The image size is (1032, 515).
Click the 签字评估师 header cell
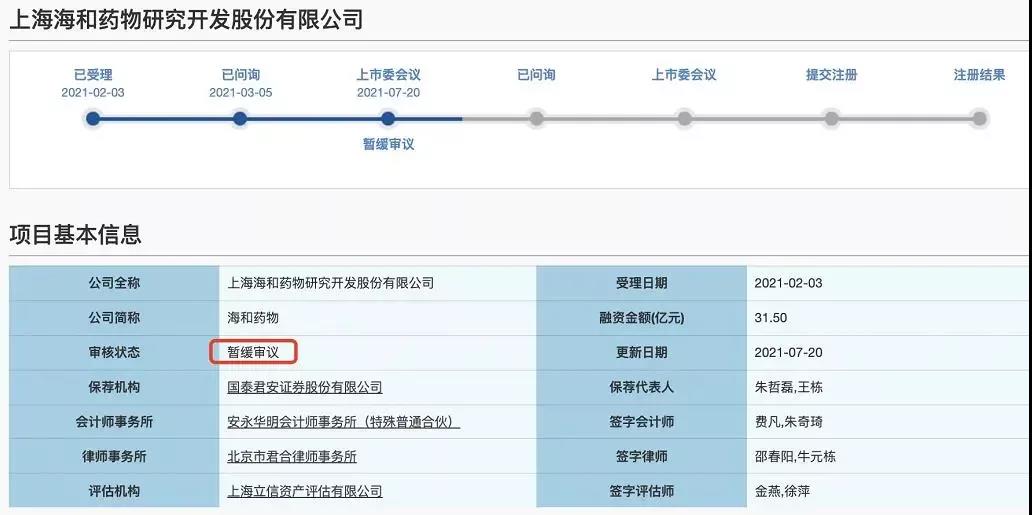[642, 491]
